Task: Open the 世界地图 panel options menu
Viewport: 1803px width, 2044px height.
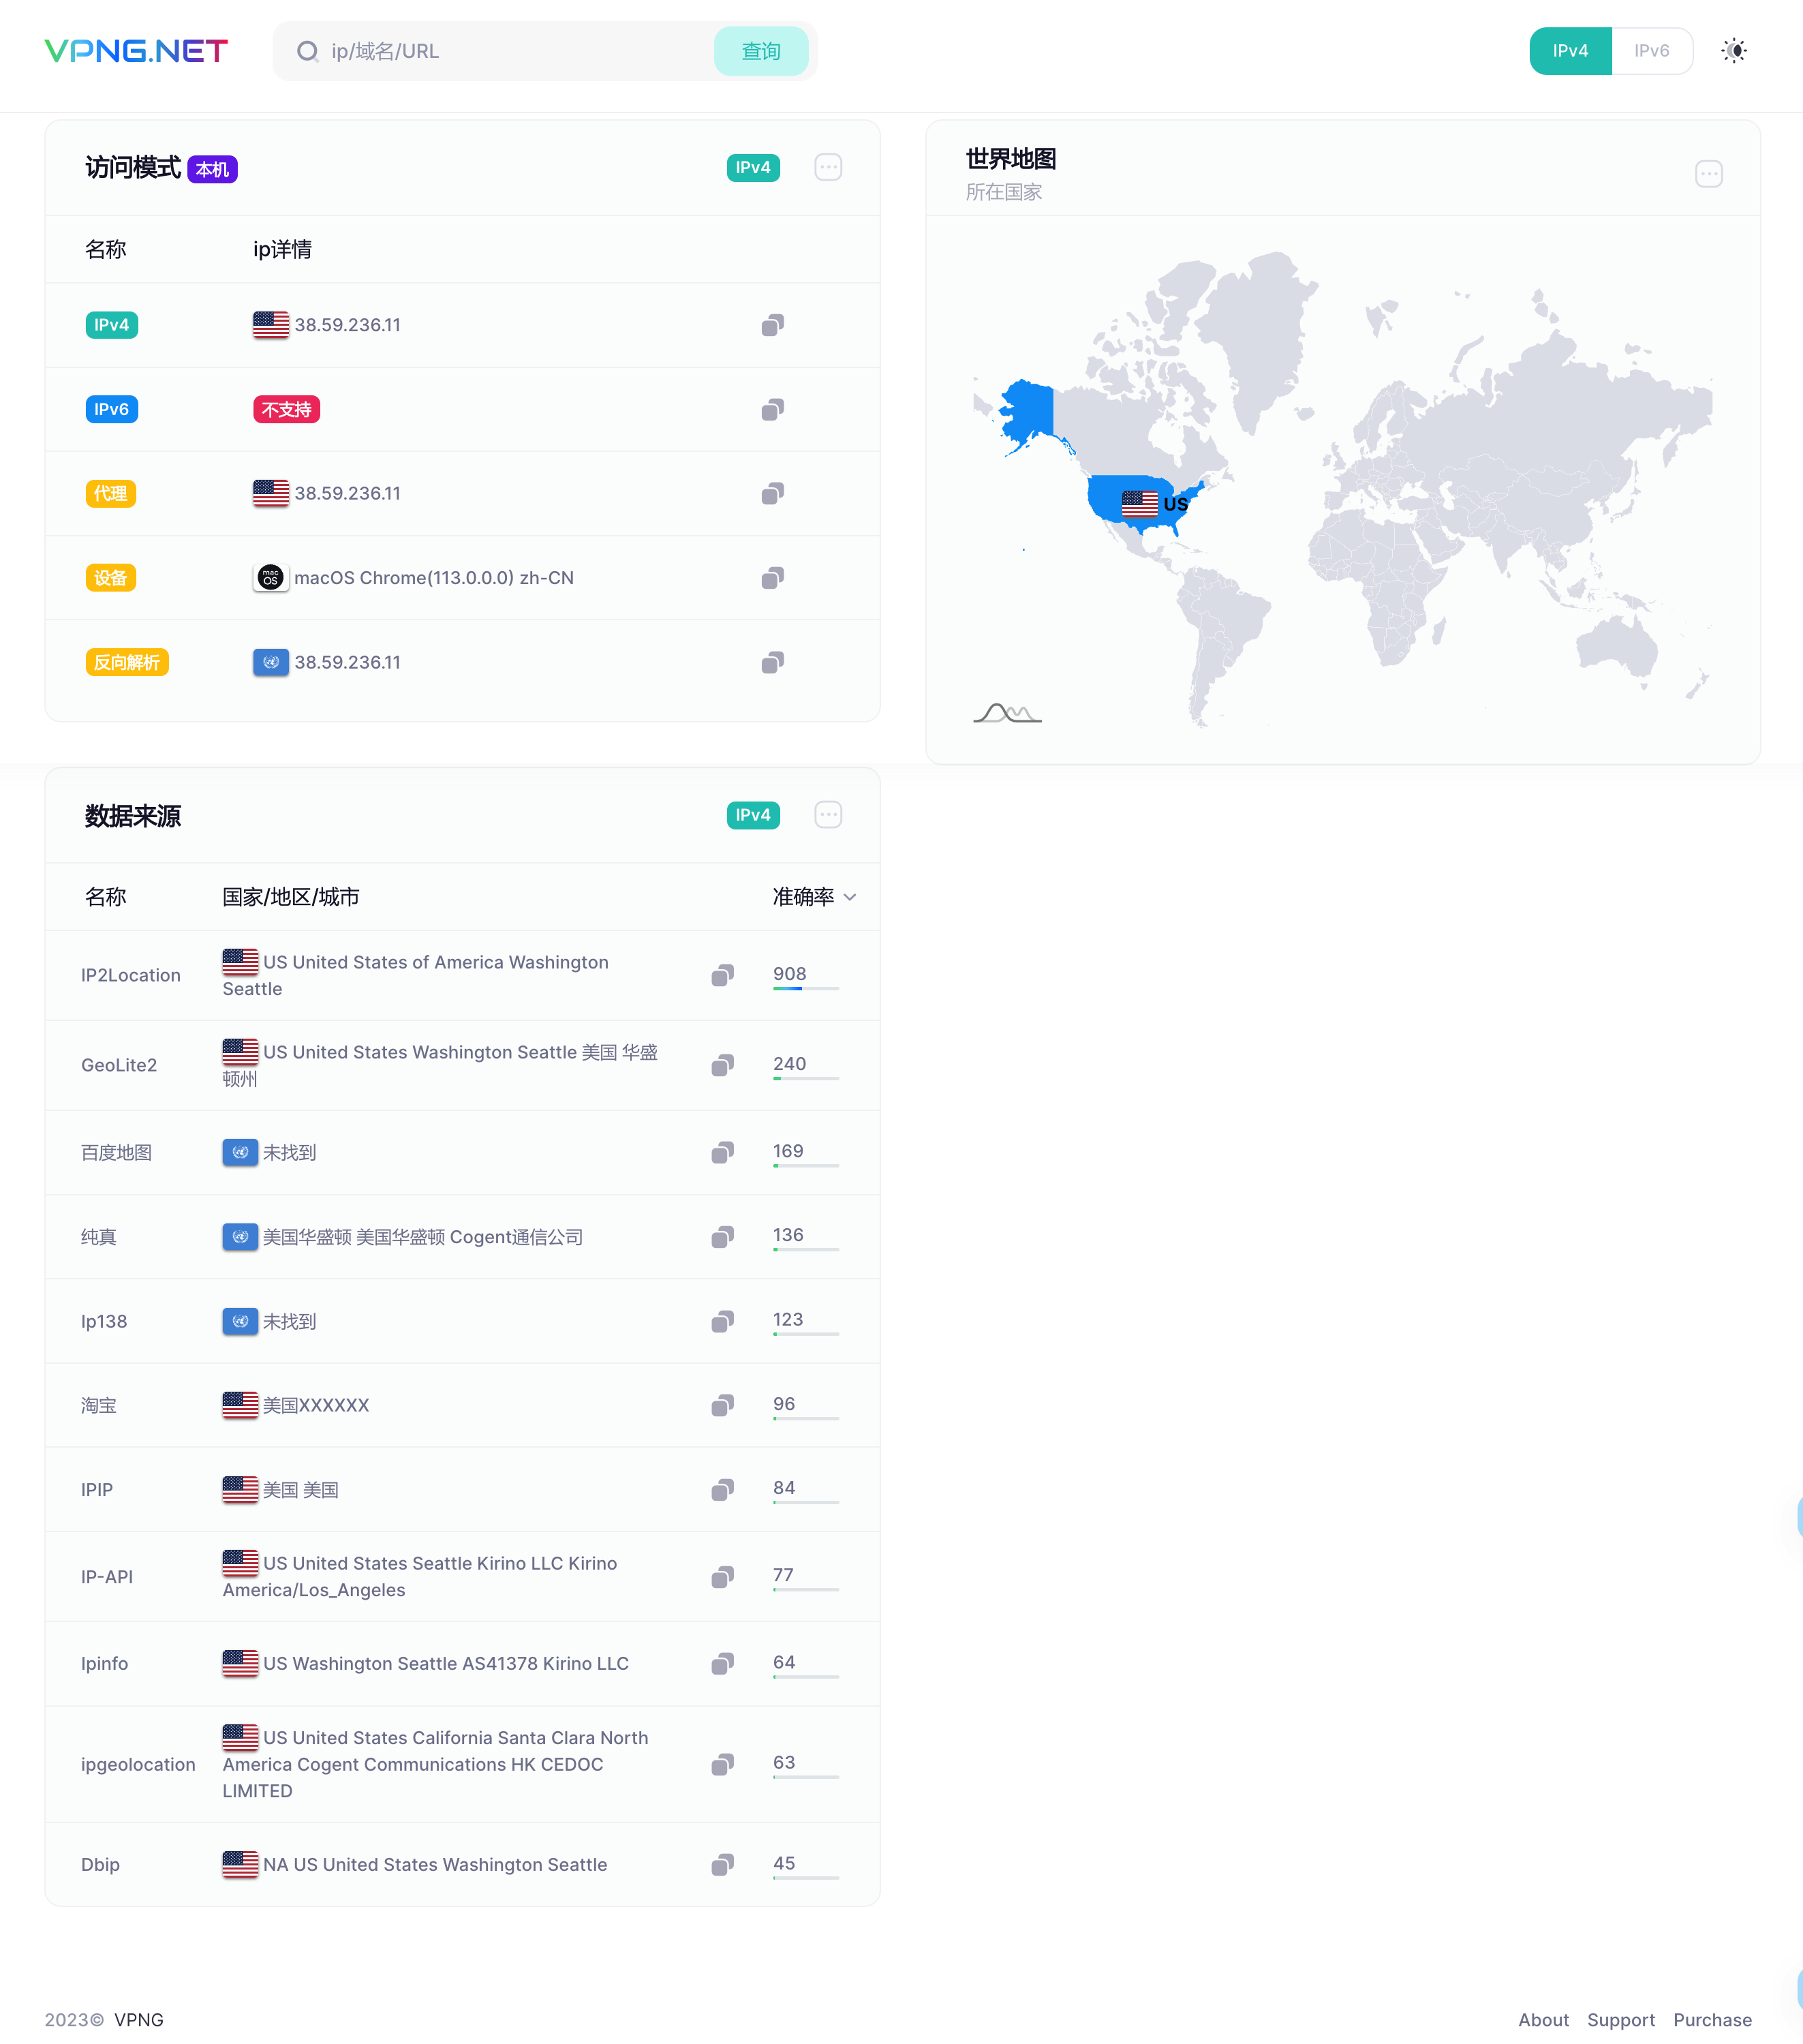Action: click(x=1709, y=174)
